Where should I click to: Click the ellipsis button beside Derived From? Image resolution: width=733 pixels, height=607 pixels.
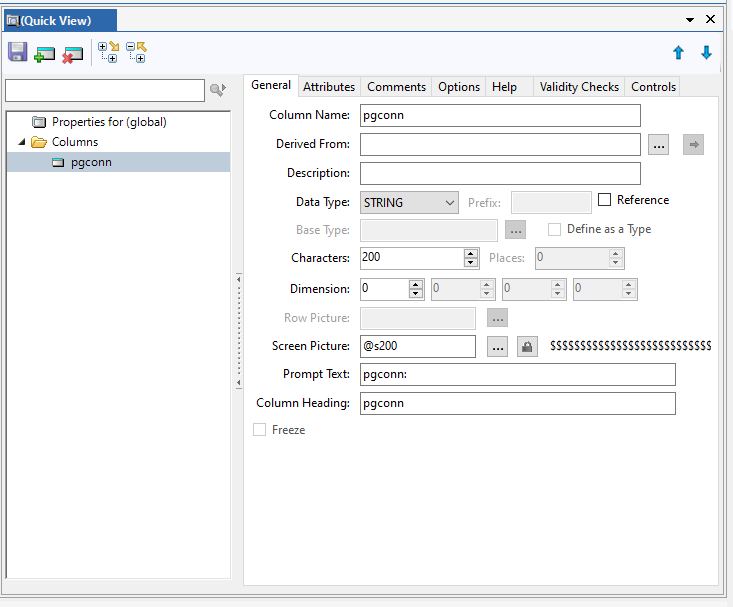(x=658, y=145)
